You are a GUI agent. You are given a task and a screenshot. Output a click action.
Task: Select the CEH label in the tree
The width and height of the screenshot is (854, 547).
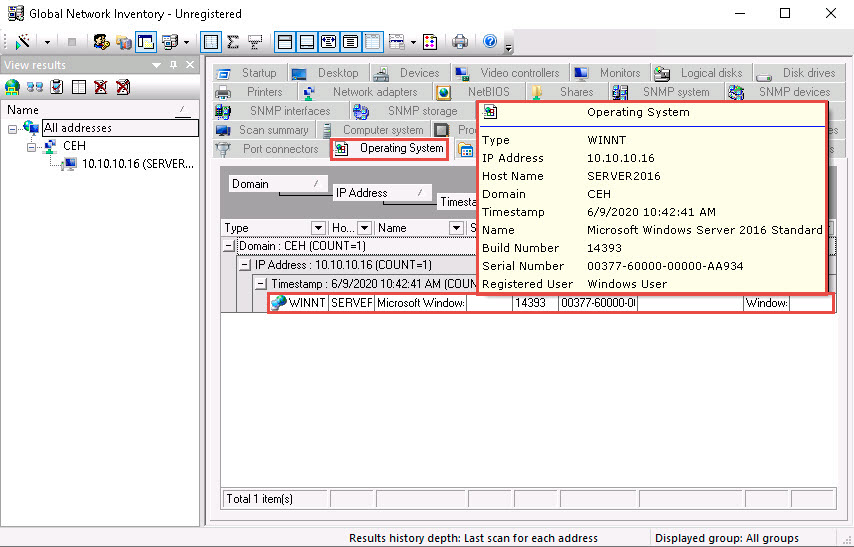pos(75,145)
